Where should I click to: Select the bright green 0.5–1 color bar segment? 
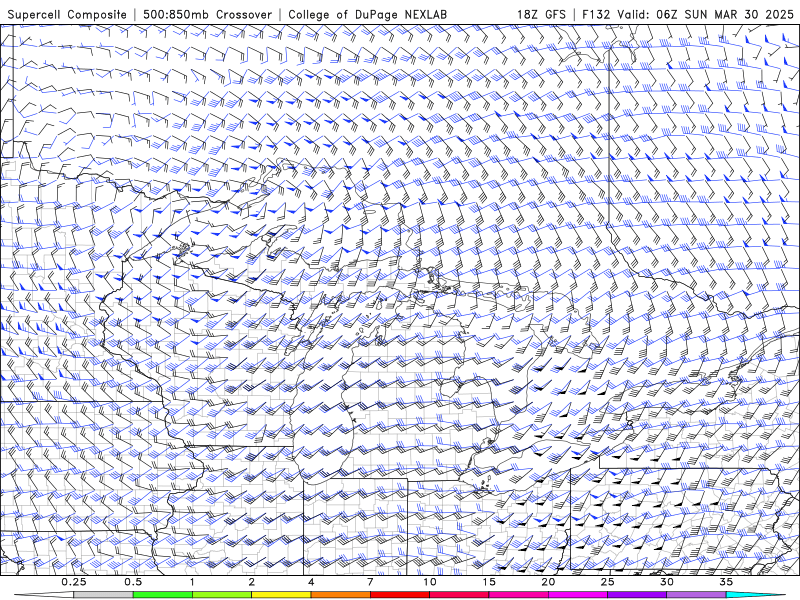tap(163, 595)
